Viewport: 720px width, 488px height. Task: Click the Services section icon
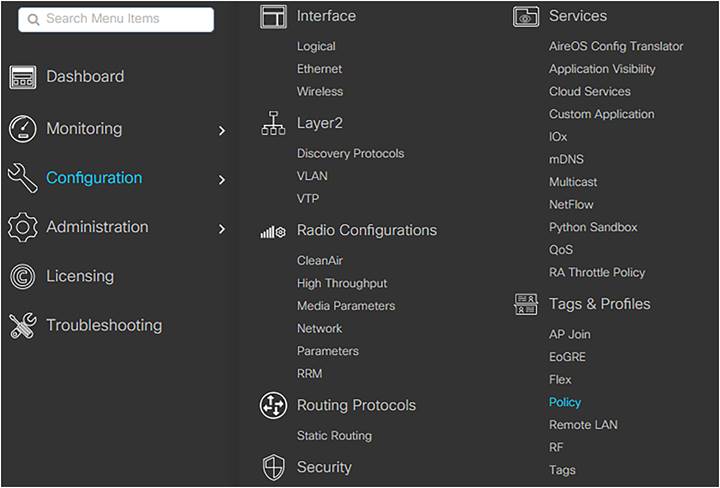coord(526,17)
